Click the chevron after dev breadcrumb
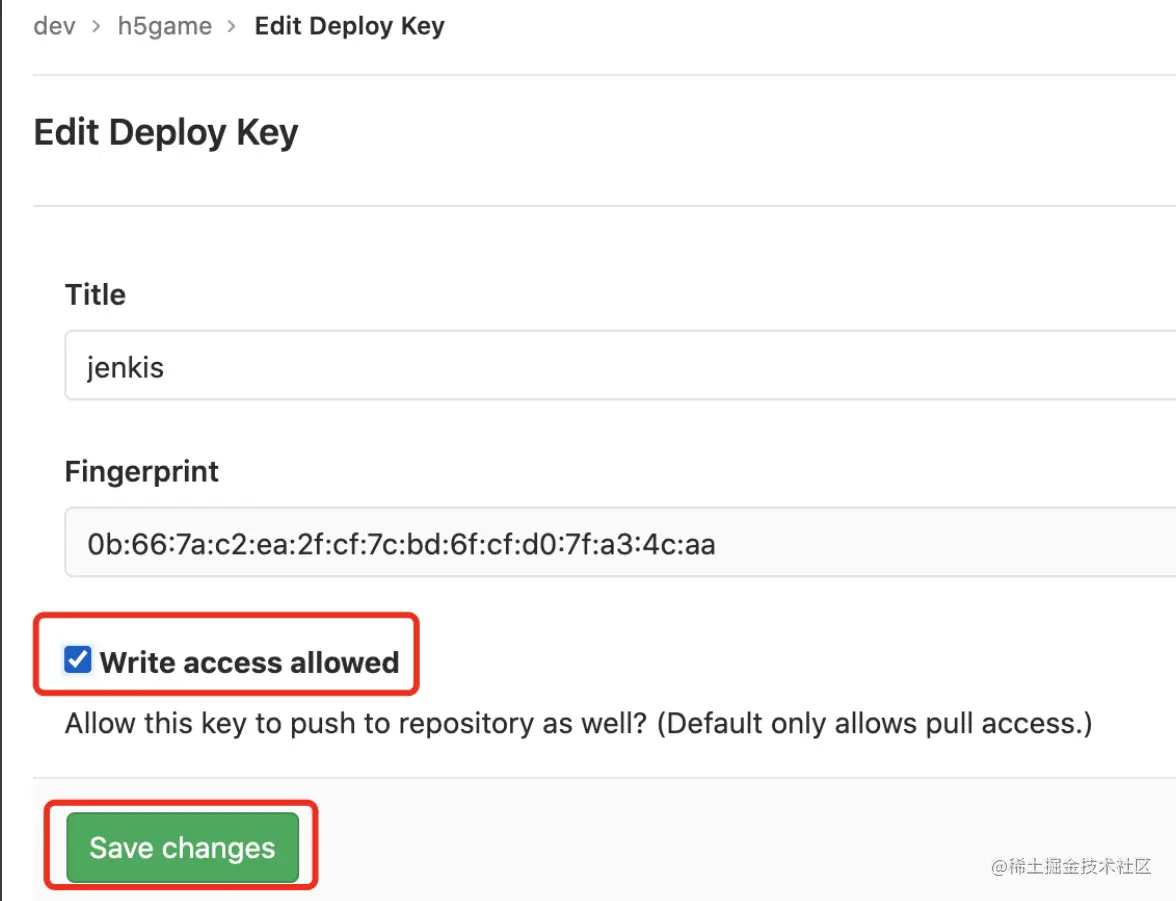 pos(97,27)
